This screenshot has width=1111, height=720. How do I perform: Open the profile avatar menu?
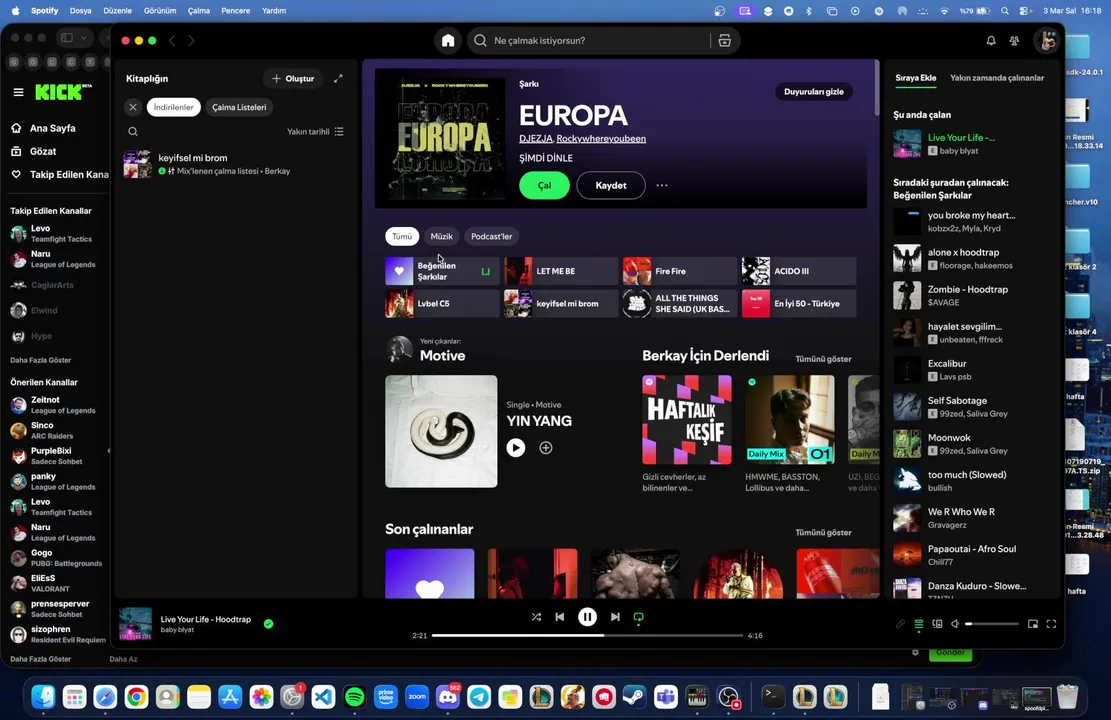click(x=1047, y=41)
